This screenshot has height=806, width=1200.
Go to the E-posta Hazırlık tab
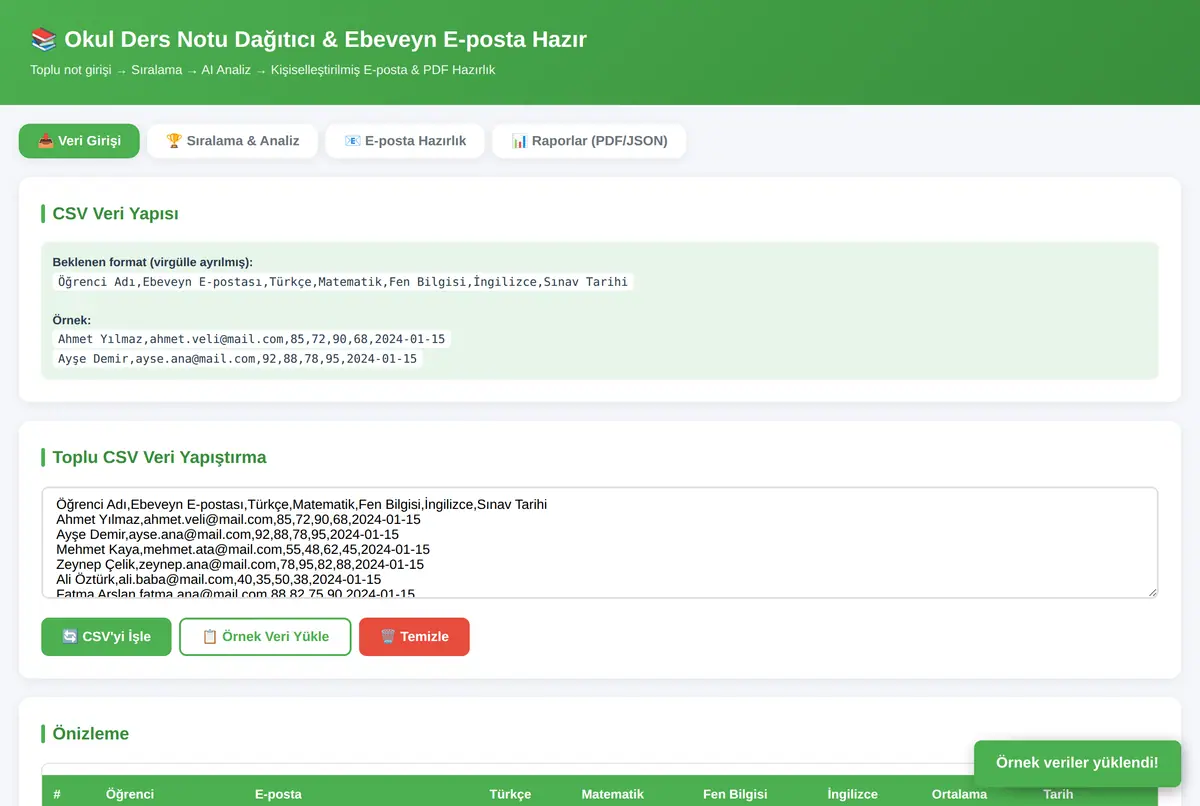(x=405, y=141)
